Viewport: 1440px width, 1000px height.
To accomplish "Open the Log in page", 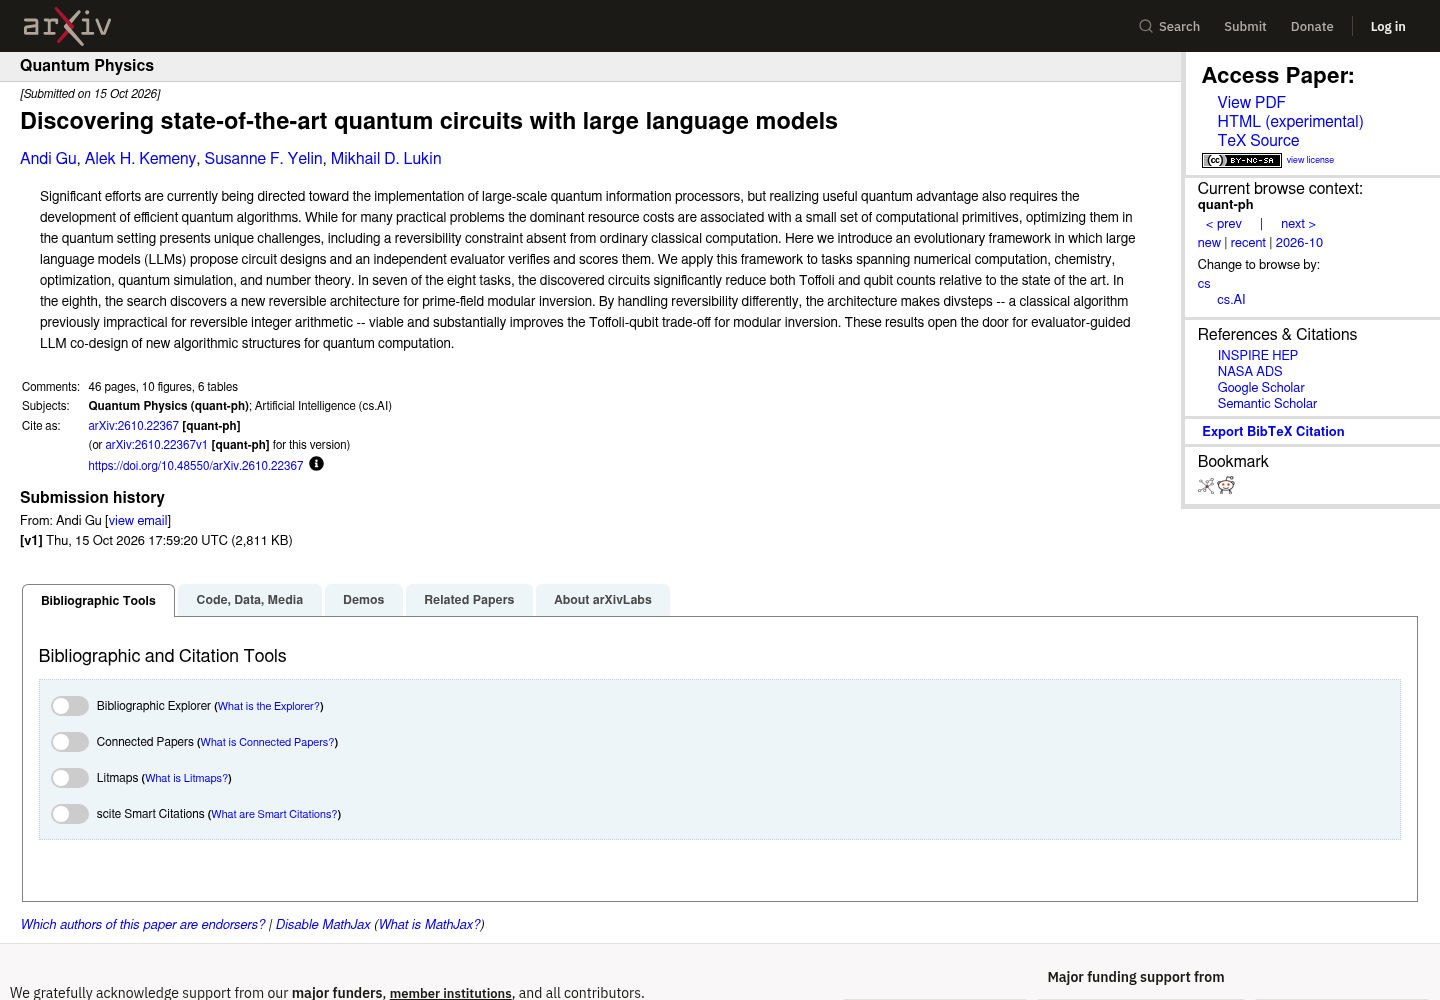I will [1388, 27].
